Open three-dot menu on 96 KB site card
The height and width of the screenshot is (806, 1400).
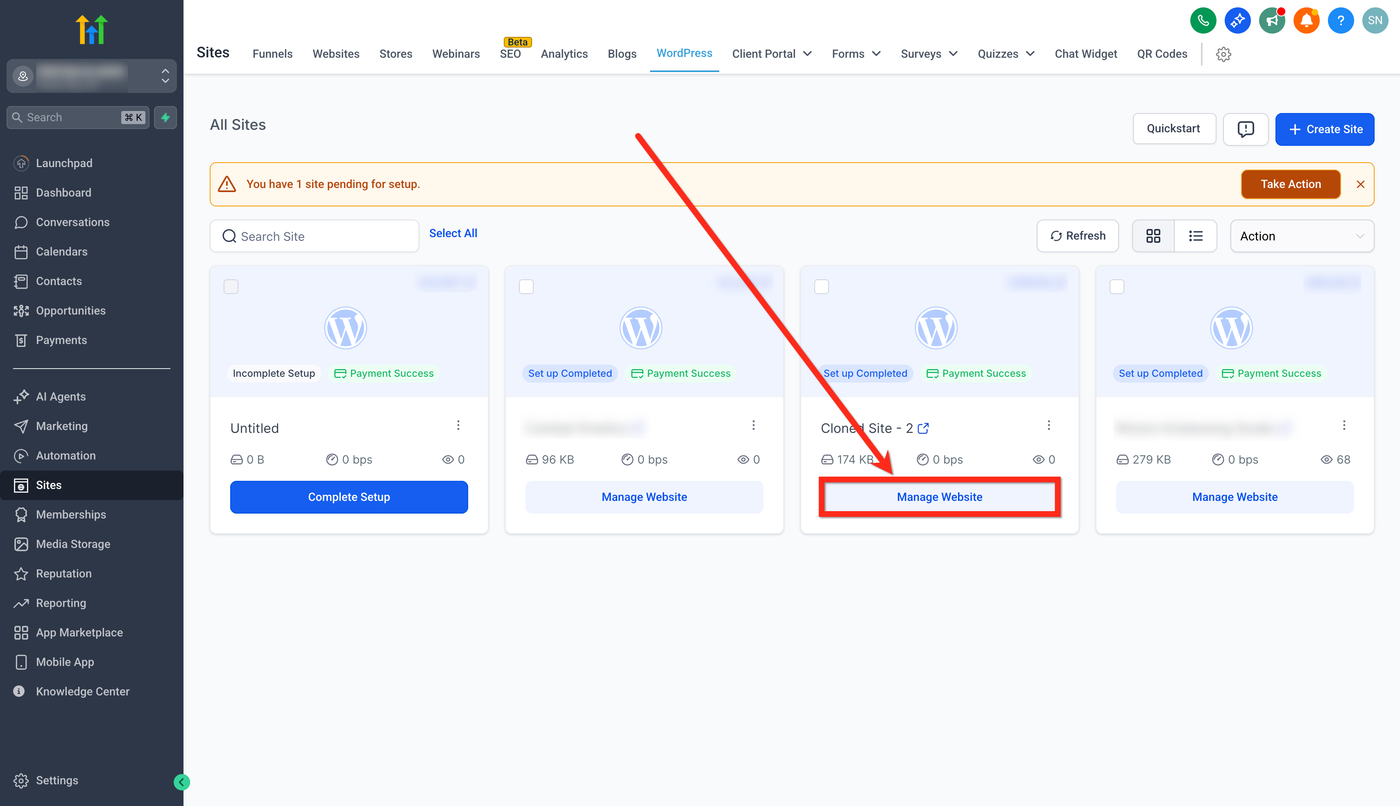(754, 425)
